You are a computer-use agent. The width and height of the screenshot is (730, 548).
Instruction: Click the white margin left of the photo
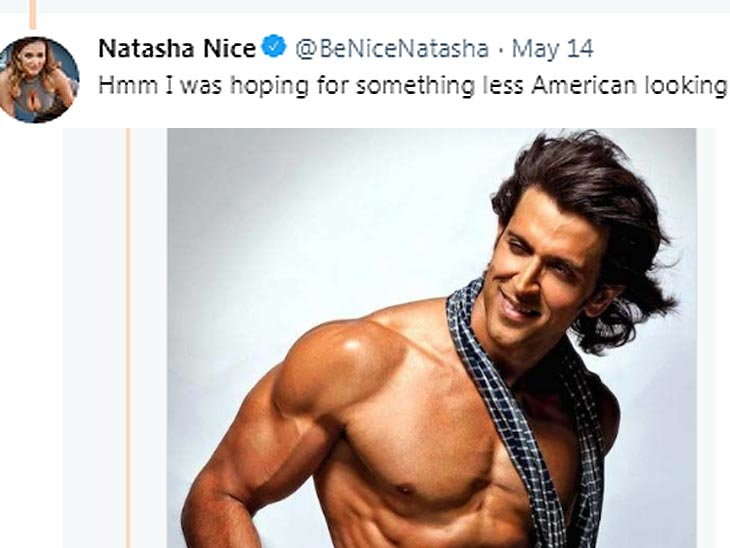[95, 338]
